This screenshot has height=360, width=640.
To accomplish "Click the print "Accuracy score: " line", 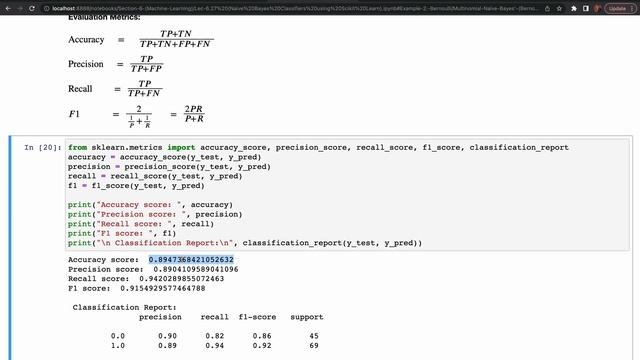I will (150, 205).
